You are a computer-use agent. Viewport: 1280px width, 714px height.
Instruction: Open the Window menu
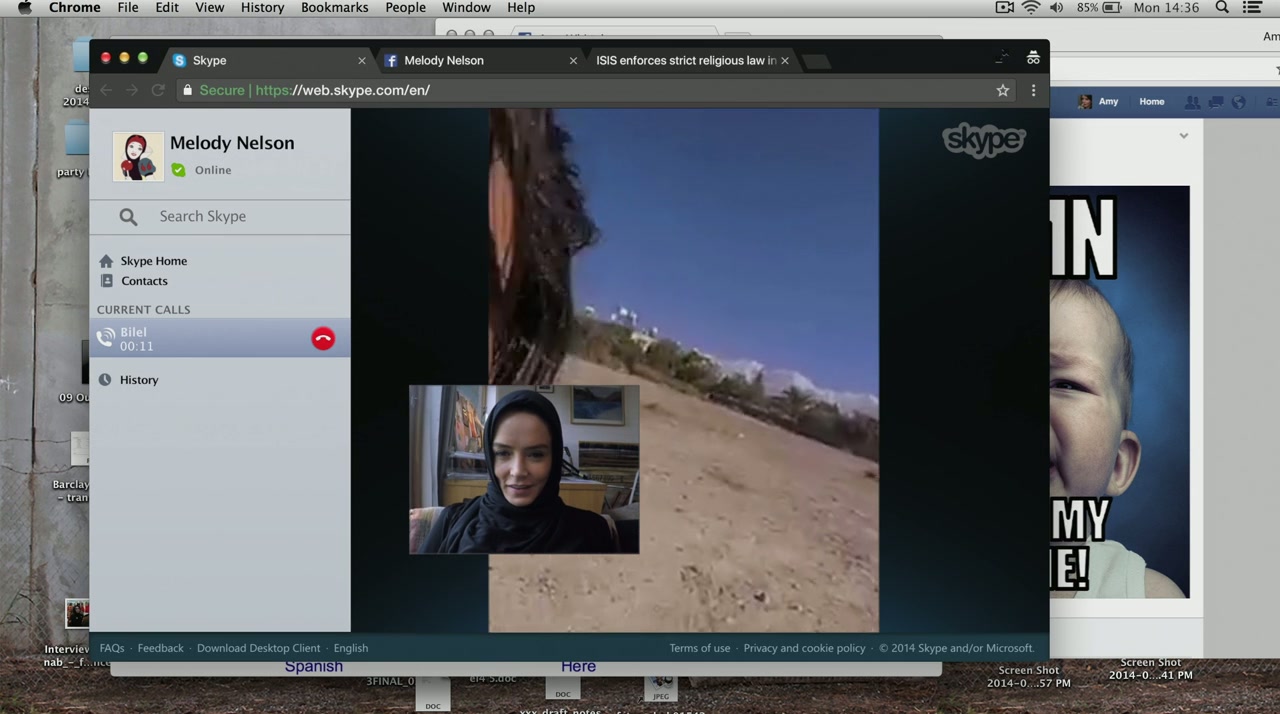coord(467,8)
